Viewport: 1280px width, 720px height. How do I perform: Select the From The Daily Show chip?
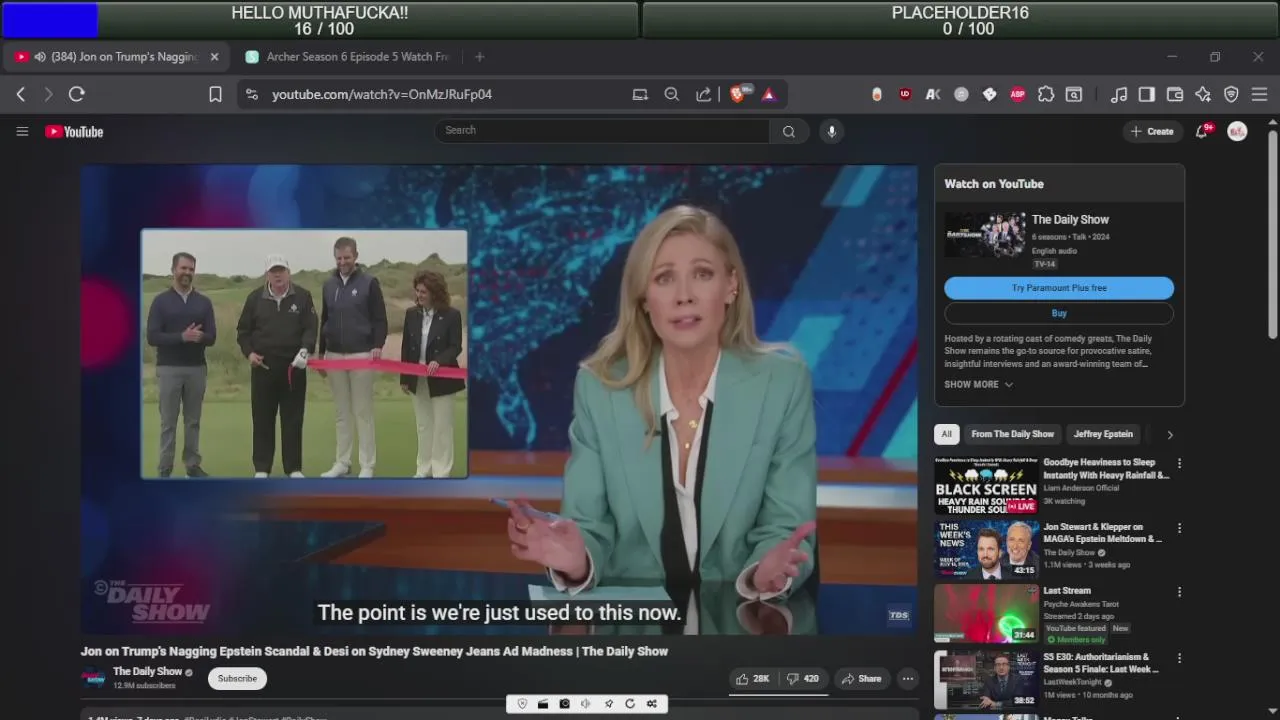click(x=1012, y=434)
